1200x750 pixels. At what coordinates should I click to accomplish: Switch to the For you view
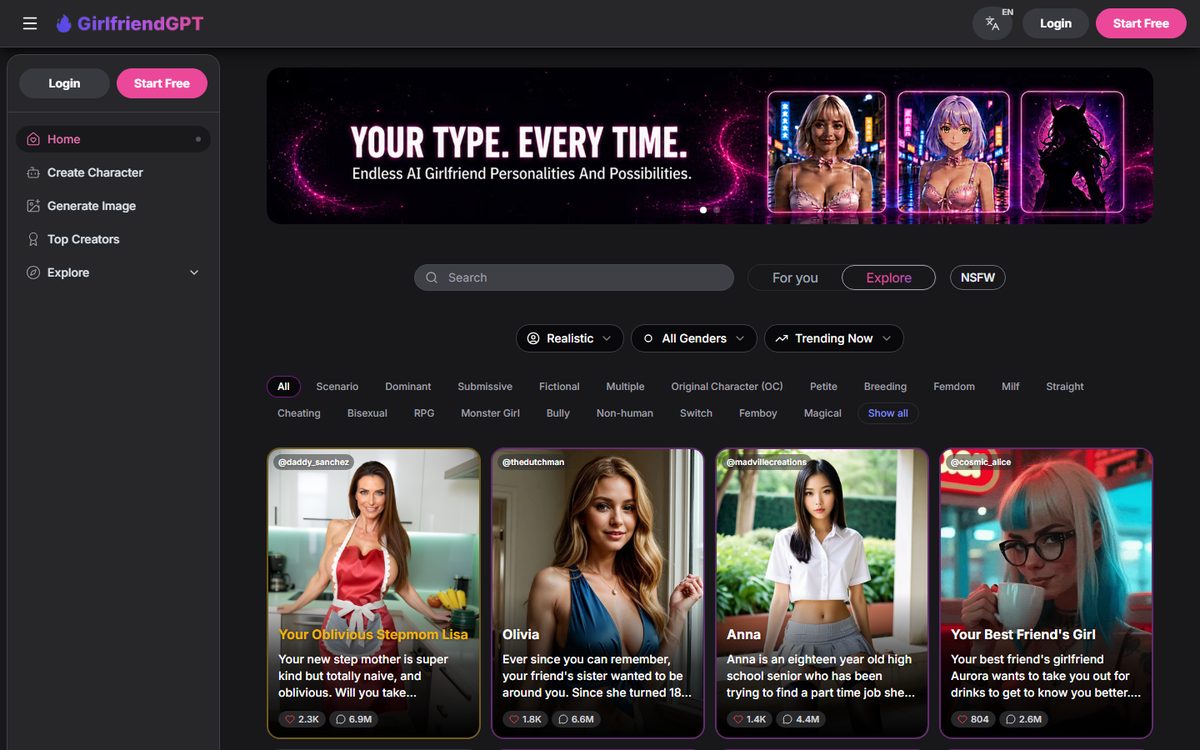[795, 278]
